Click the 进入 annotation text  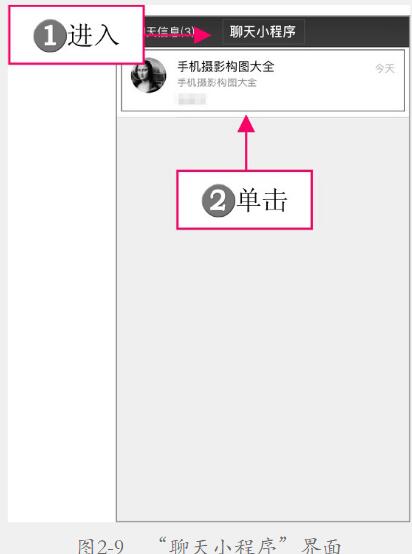tap(93, 35)
